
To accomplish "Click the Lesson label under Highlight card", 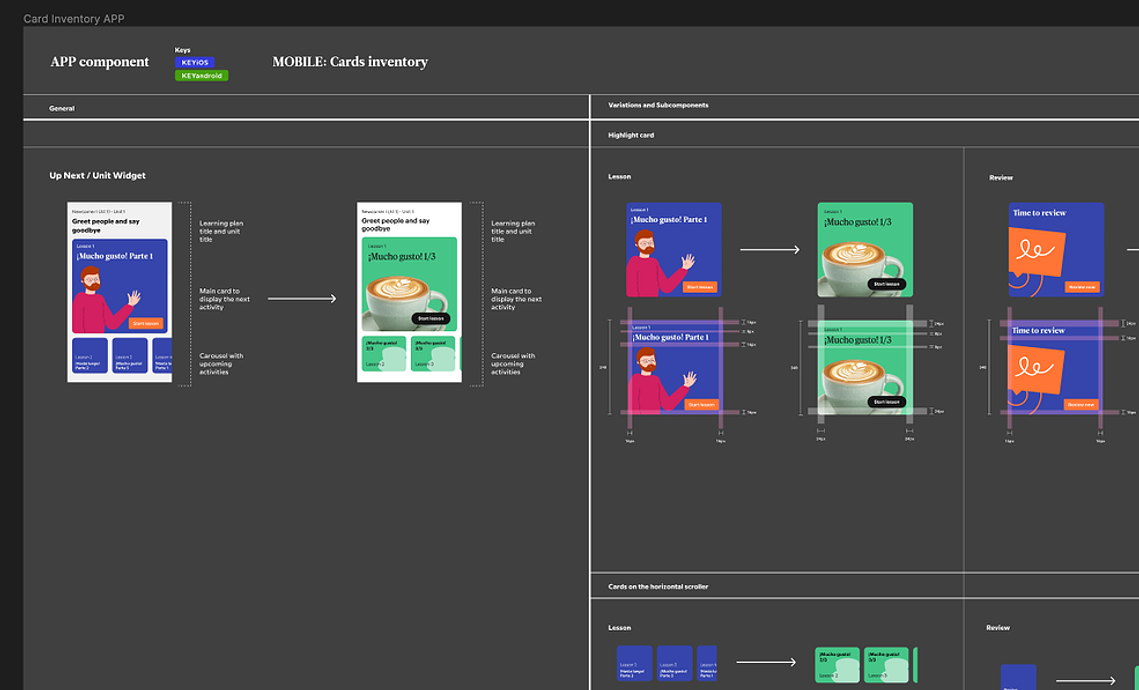I will pyautogui.click(x=620, y=176).
